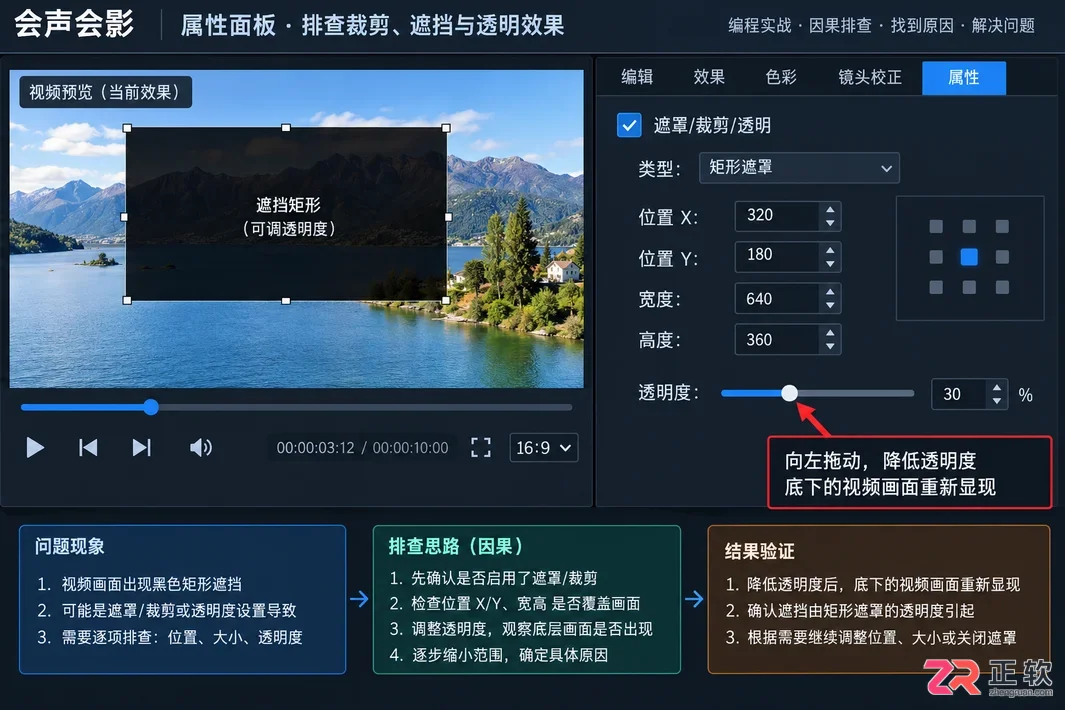Click the 排查思路（因果）heading
1065x710 pixels.
(456, 546)
